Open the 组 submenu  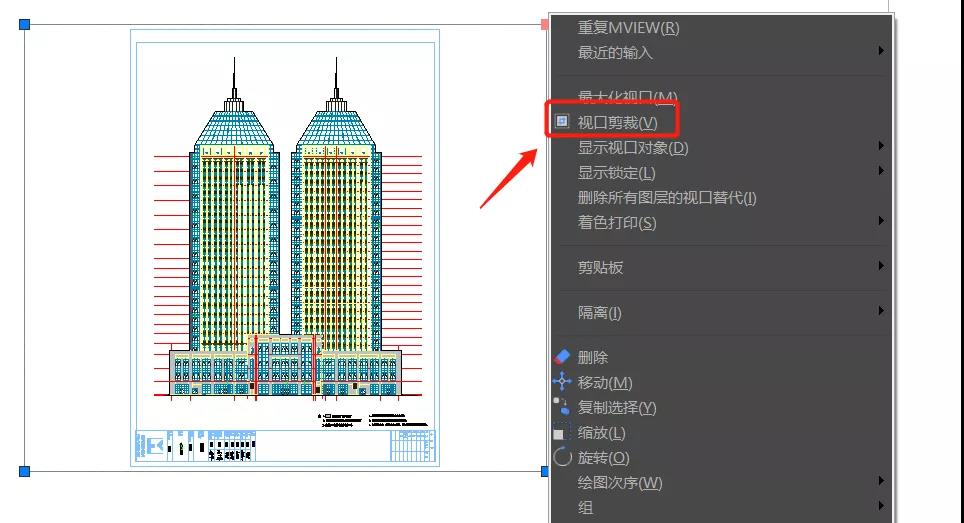click(x=880, y=507)
